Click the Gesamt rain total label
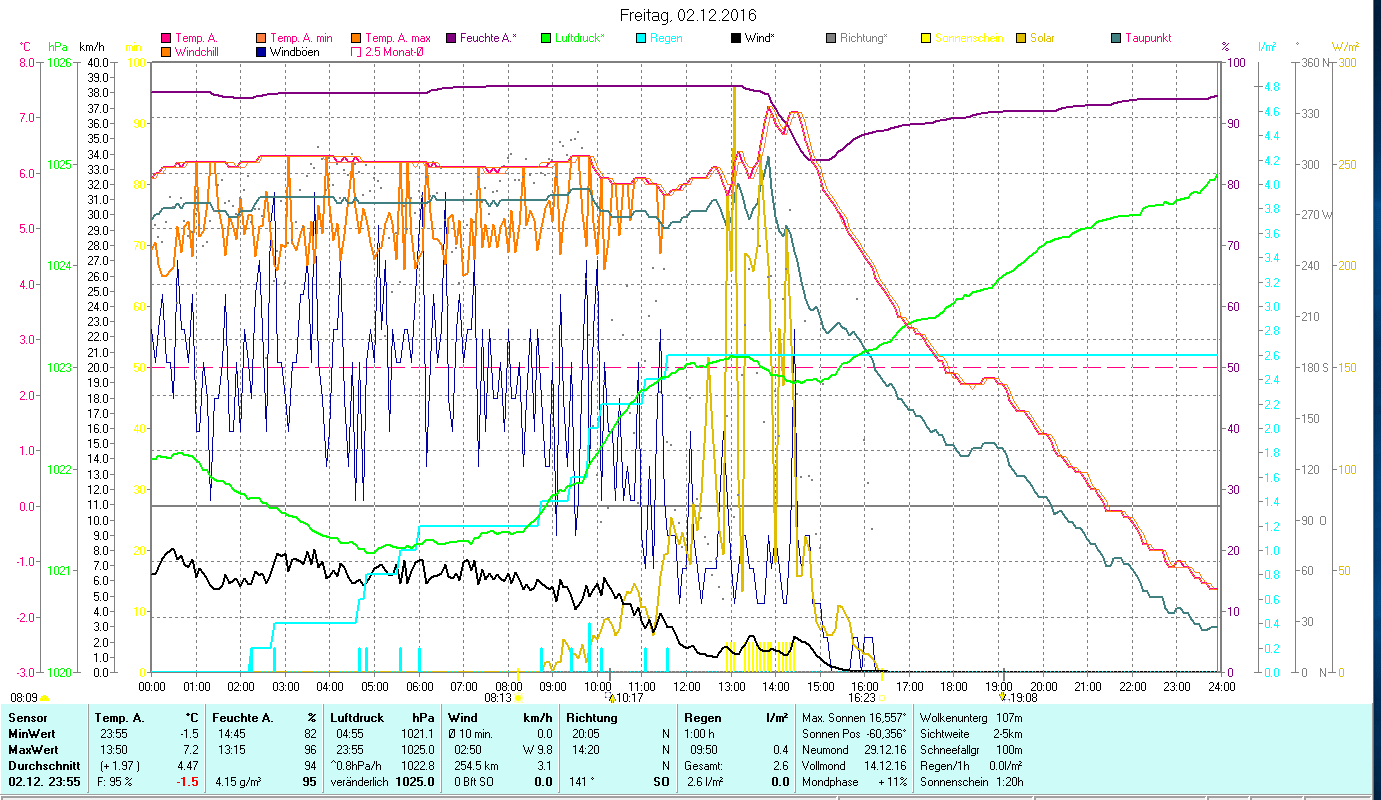Viewport: 1381px width, 800px height. coord(705,765)
